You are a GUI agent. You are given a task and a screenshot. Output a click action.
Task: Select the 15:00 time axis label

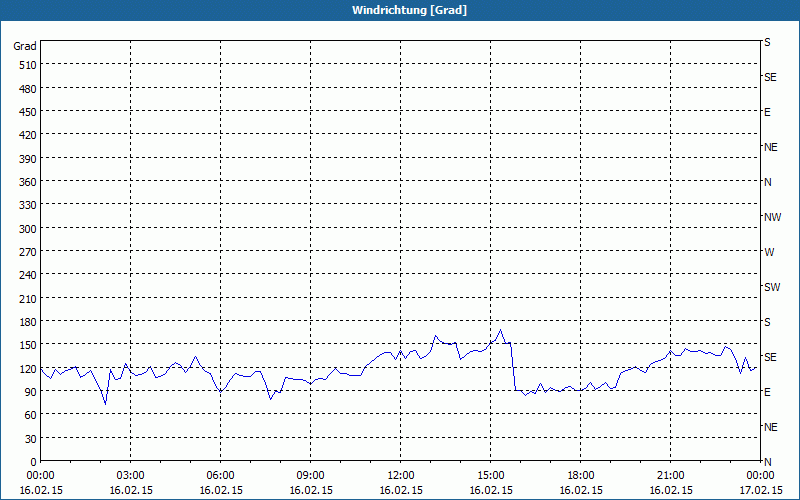[491, 476]
